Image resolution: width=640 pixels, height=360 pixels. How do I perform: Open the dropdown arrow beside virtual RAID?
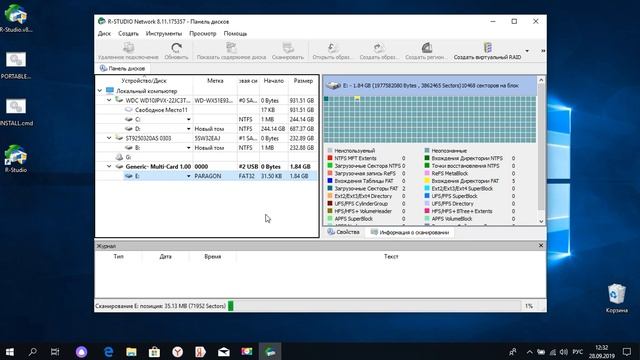pyautogui.click(x=527, y=51)
